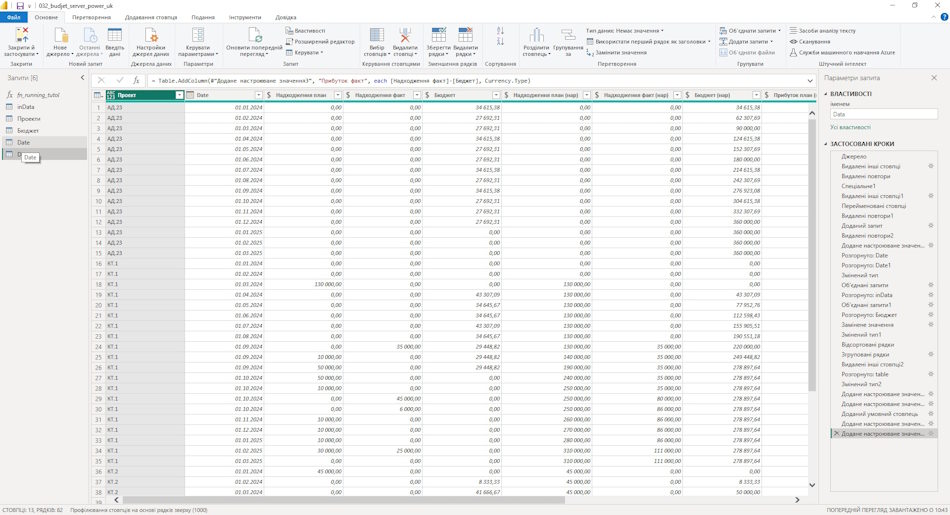Open the Розширений редактор
The image size is (950, 515).
point(320,42)
